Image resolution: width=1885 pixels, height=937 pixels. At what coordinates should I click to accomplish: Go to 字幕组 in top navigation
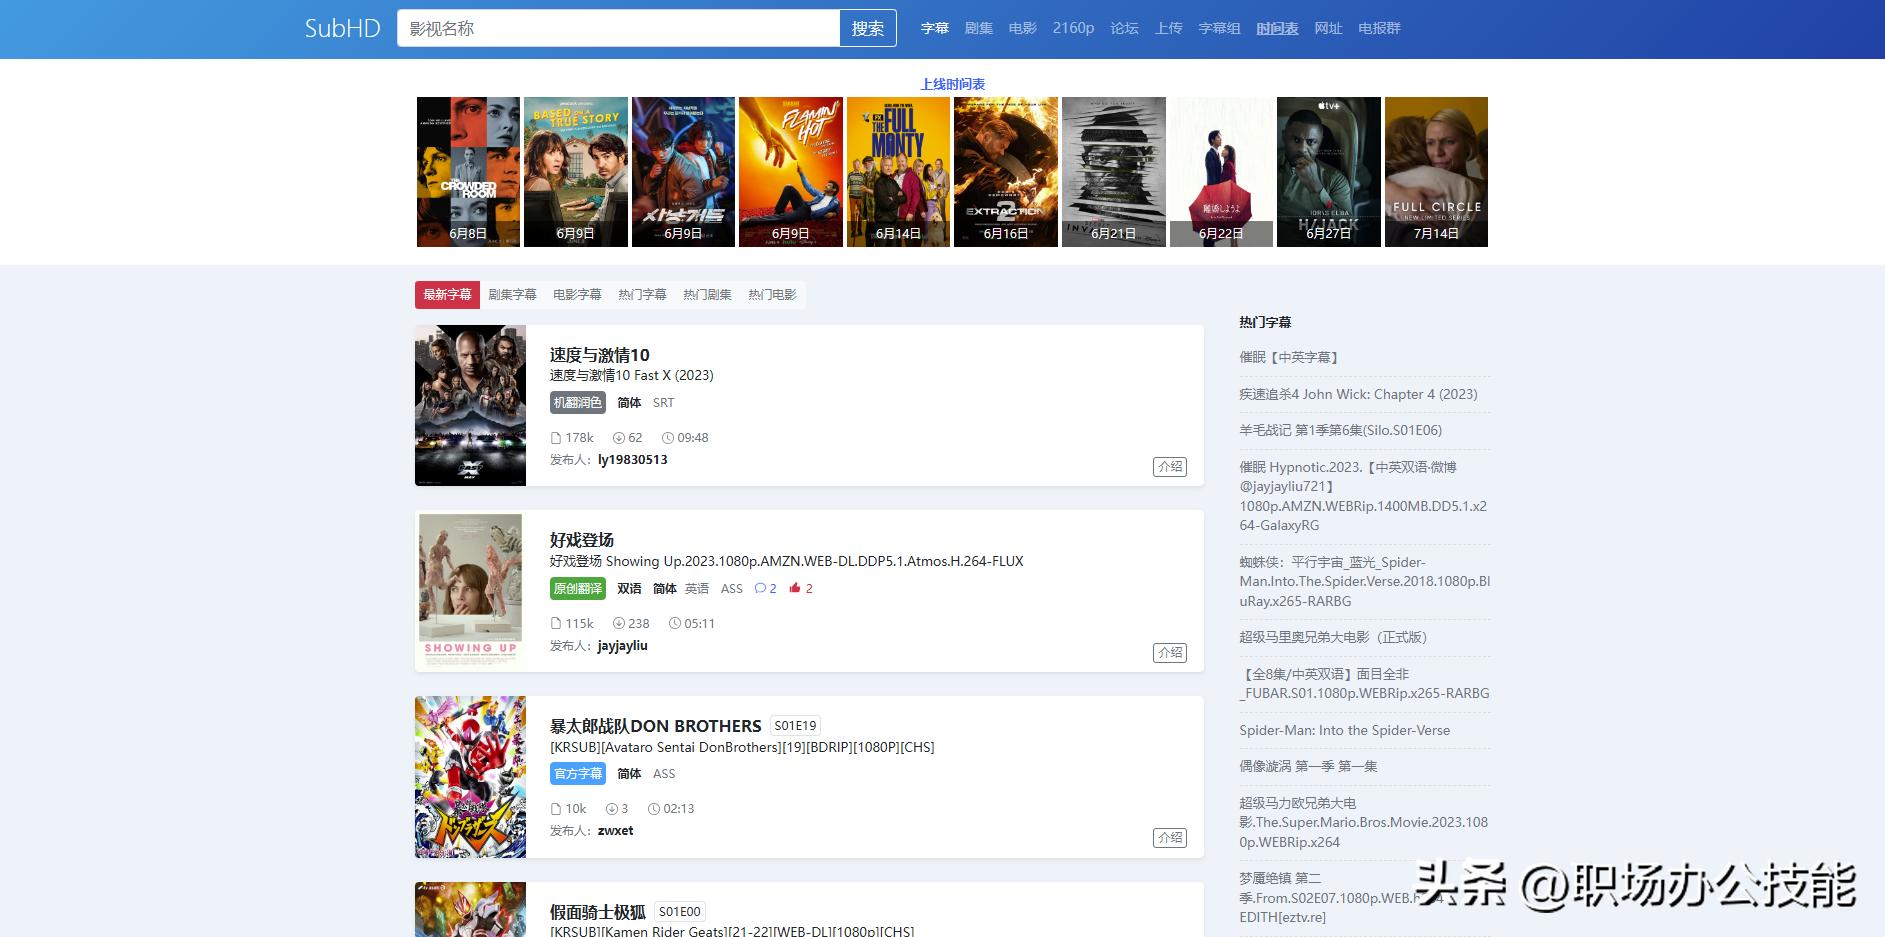pyautogui.click(x=1219, y=28)
